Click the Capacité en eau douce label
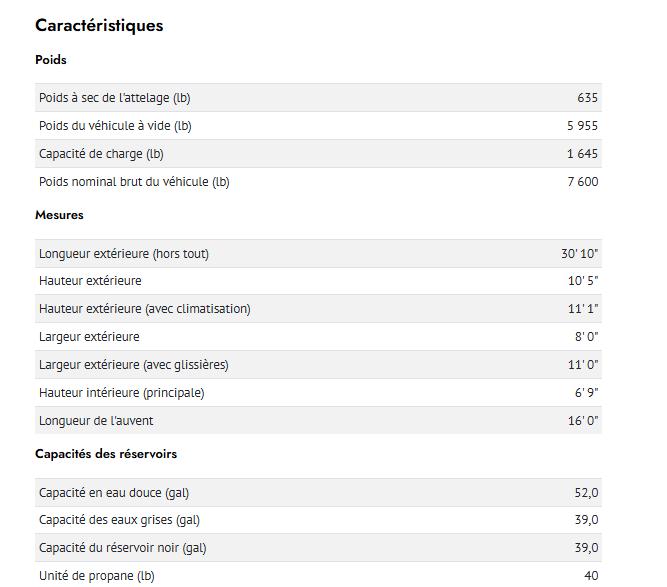 click(114, 493)
